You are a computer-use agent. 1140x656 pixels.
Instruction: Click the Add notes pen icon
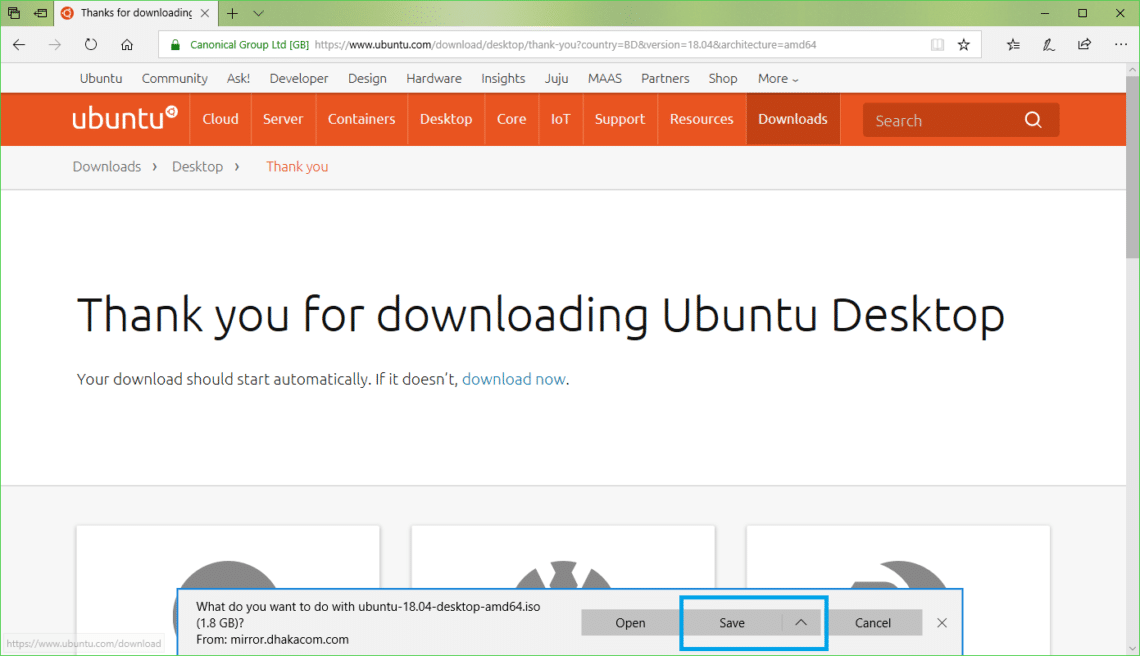1049,45
